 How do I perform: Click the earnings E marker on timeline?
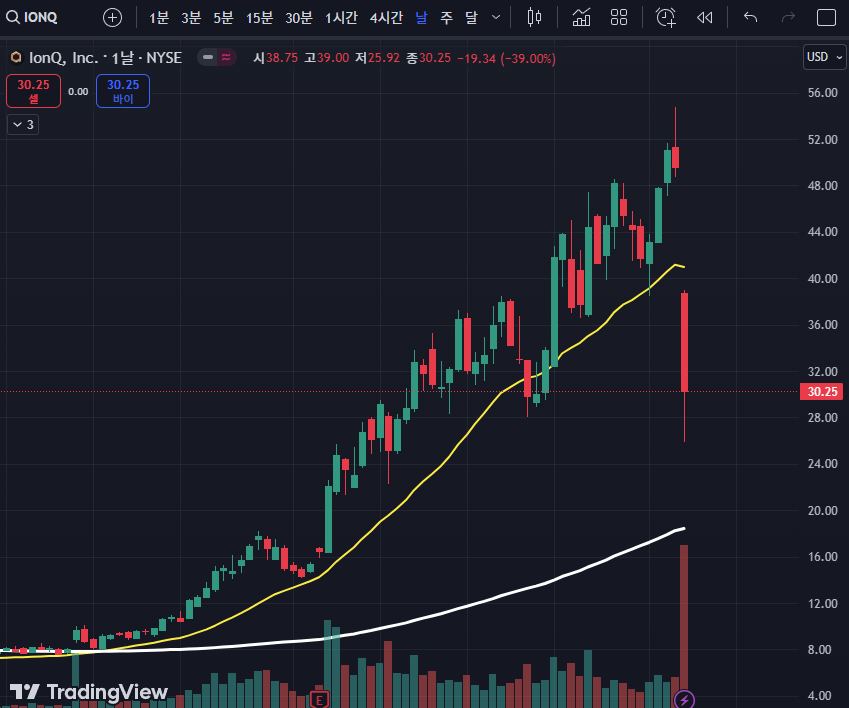319,700
